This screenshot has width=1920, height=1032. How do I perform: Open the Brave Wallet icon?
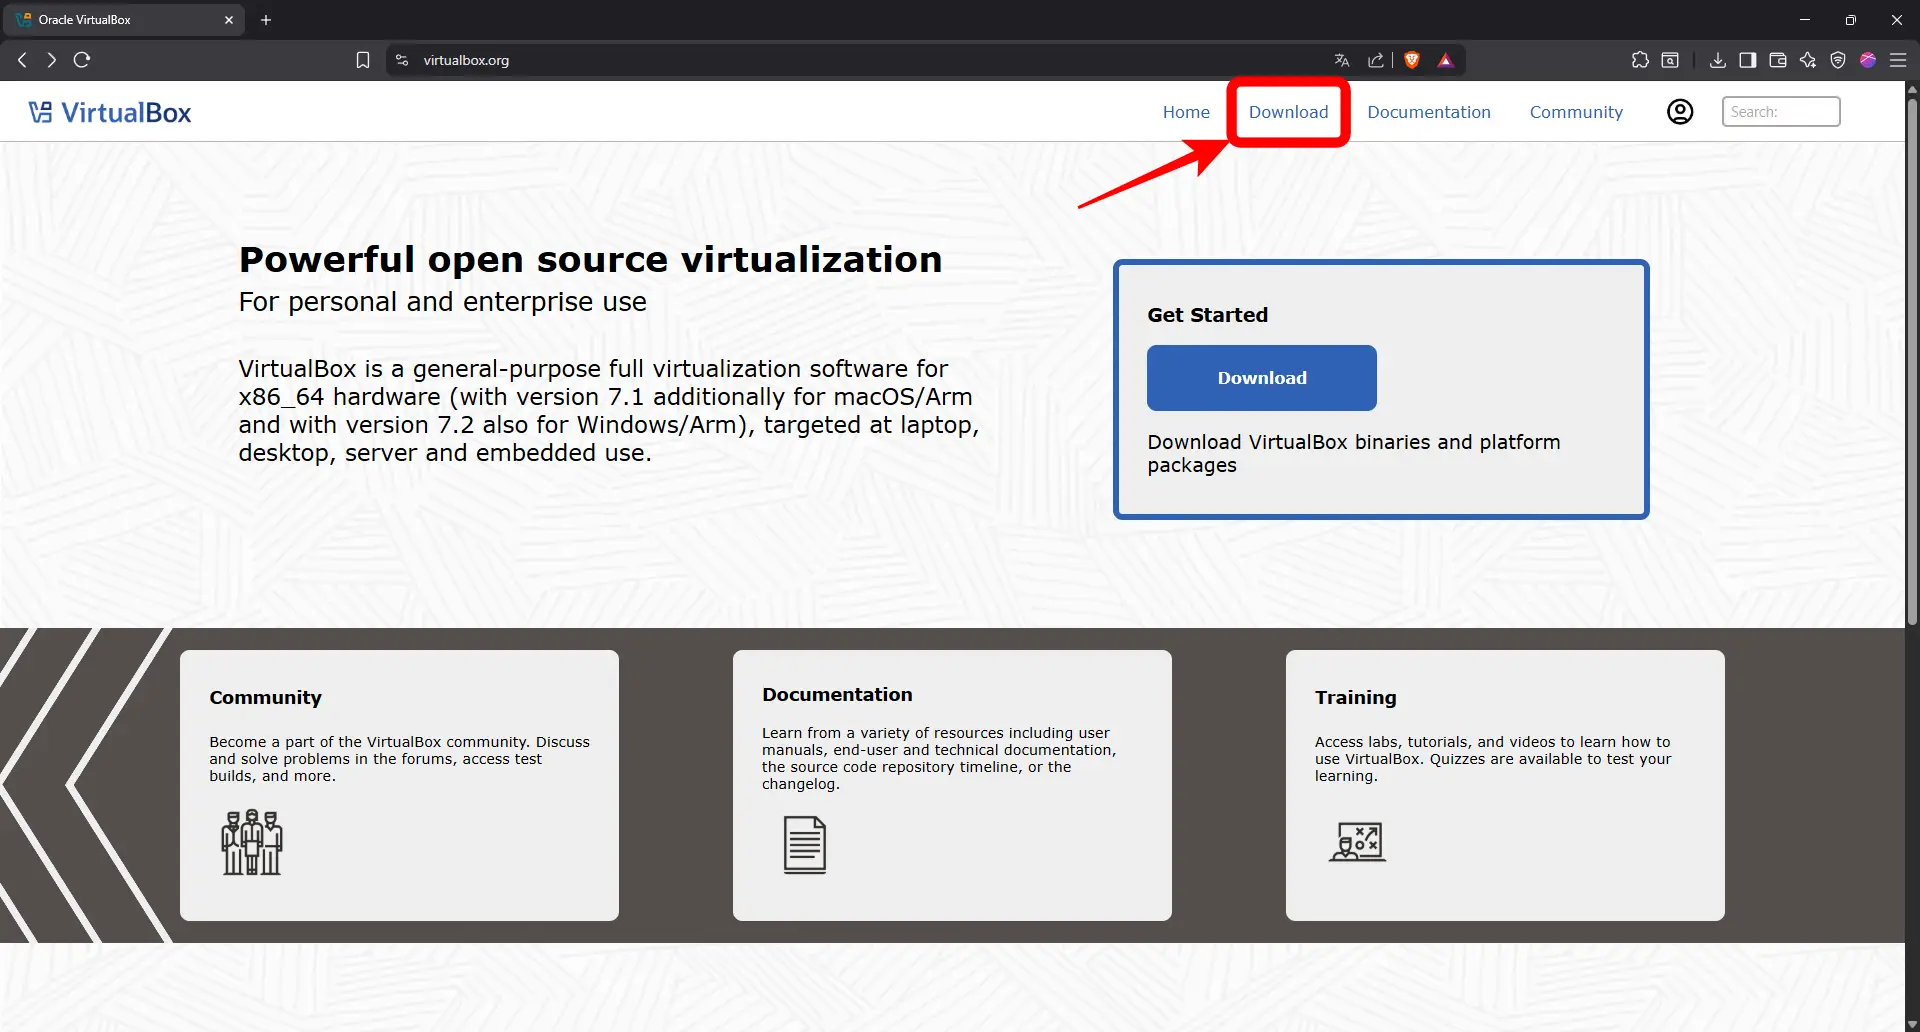1778,60
